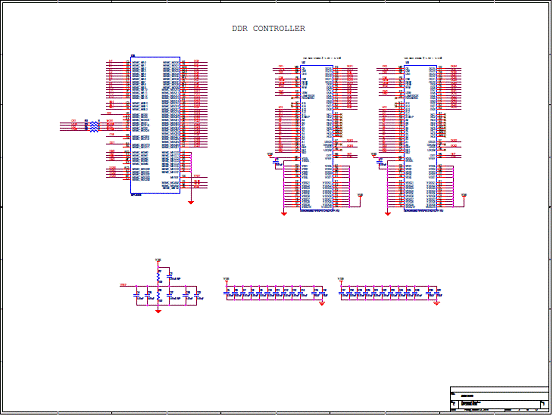Screen dimensions: 553x416
Task: Select the middle DDR memory chip symbol
Action: [316, 138]
